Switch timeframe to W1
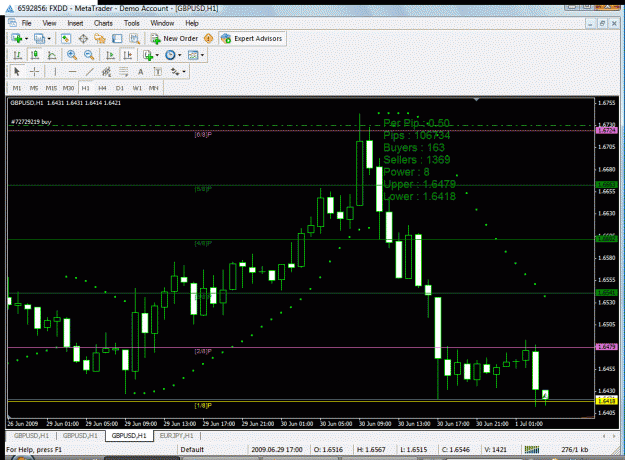The width and height of the screenshot is (625, 460). click(137, 88)
